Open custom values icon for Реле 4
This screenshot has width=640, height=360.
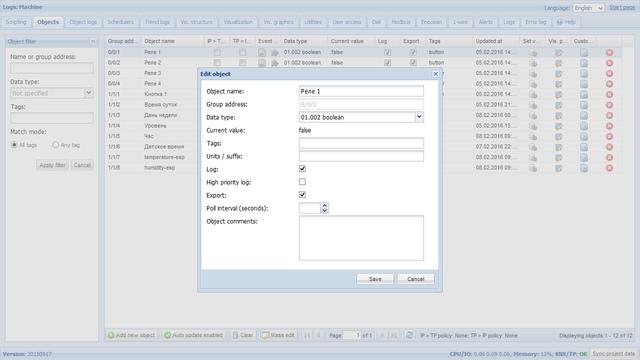584,84
